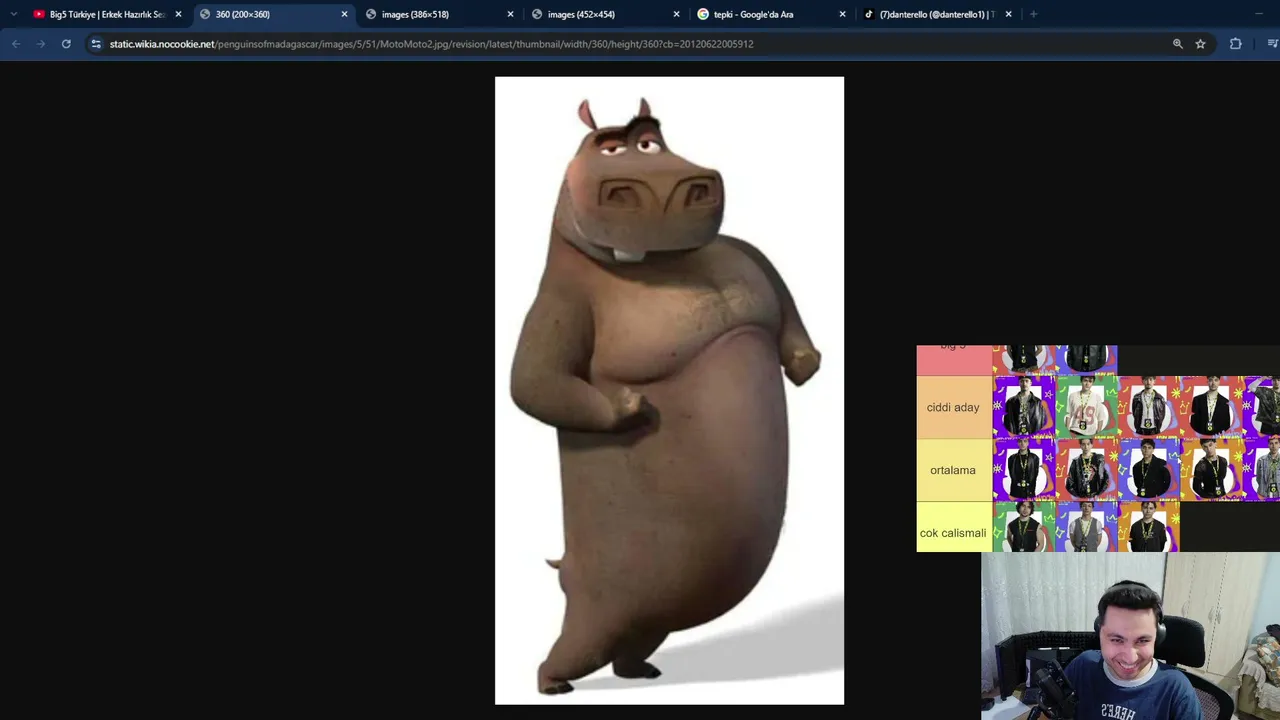Open the tepki - Google'da Ara tab
The width and height of the screenshot is (1280, 720).
[x=771, y=14]
